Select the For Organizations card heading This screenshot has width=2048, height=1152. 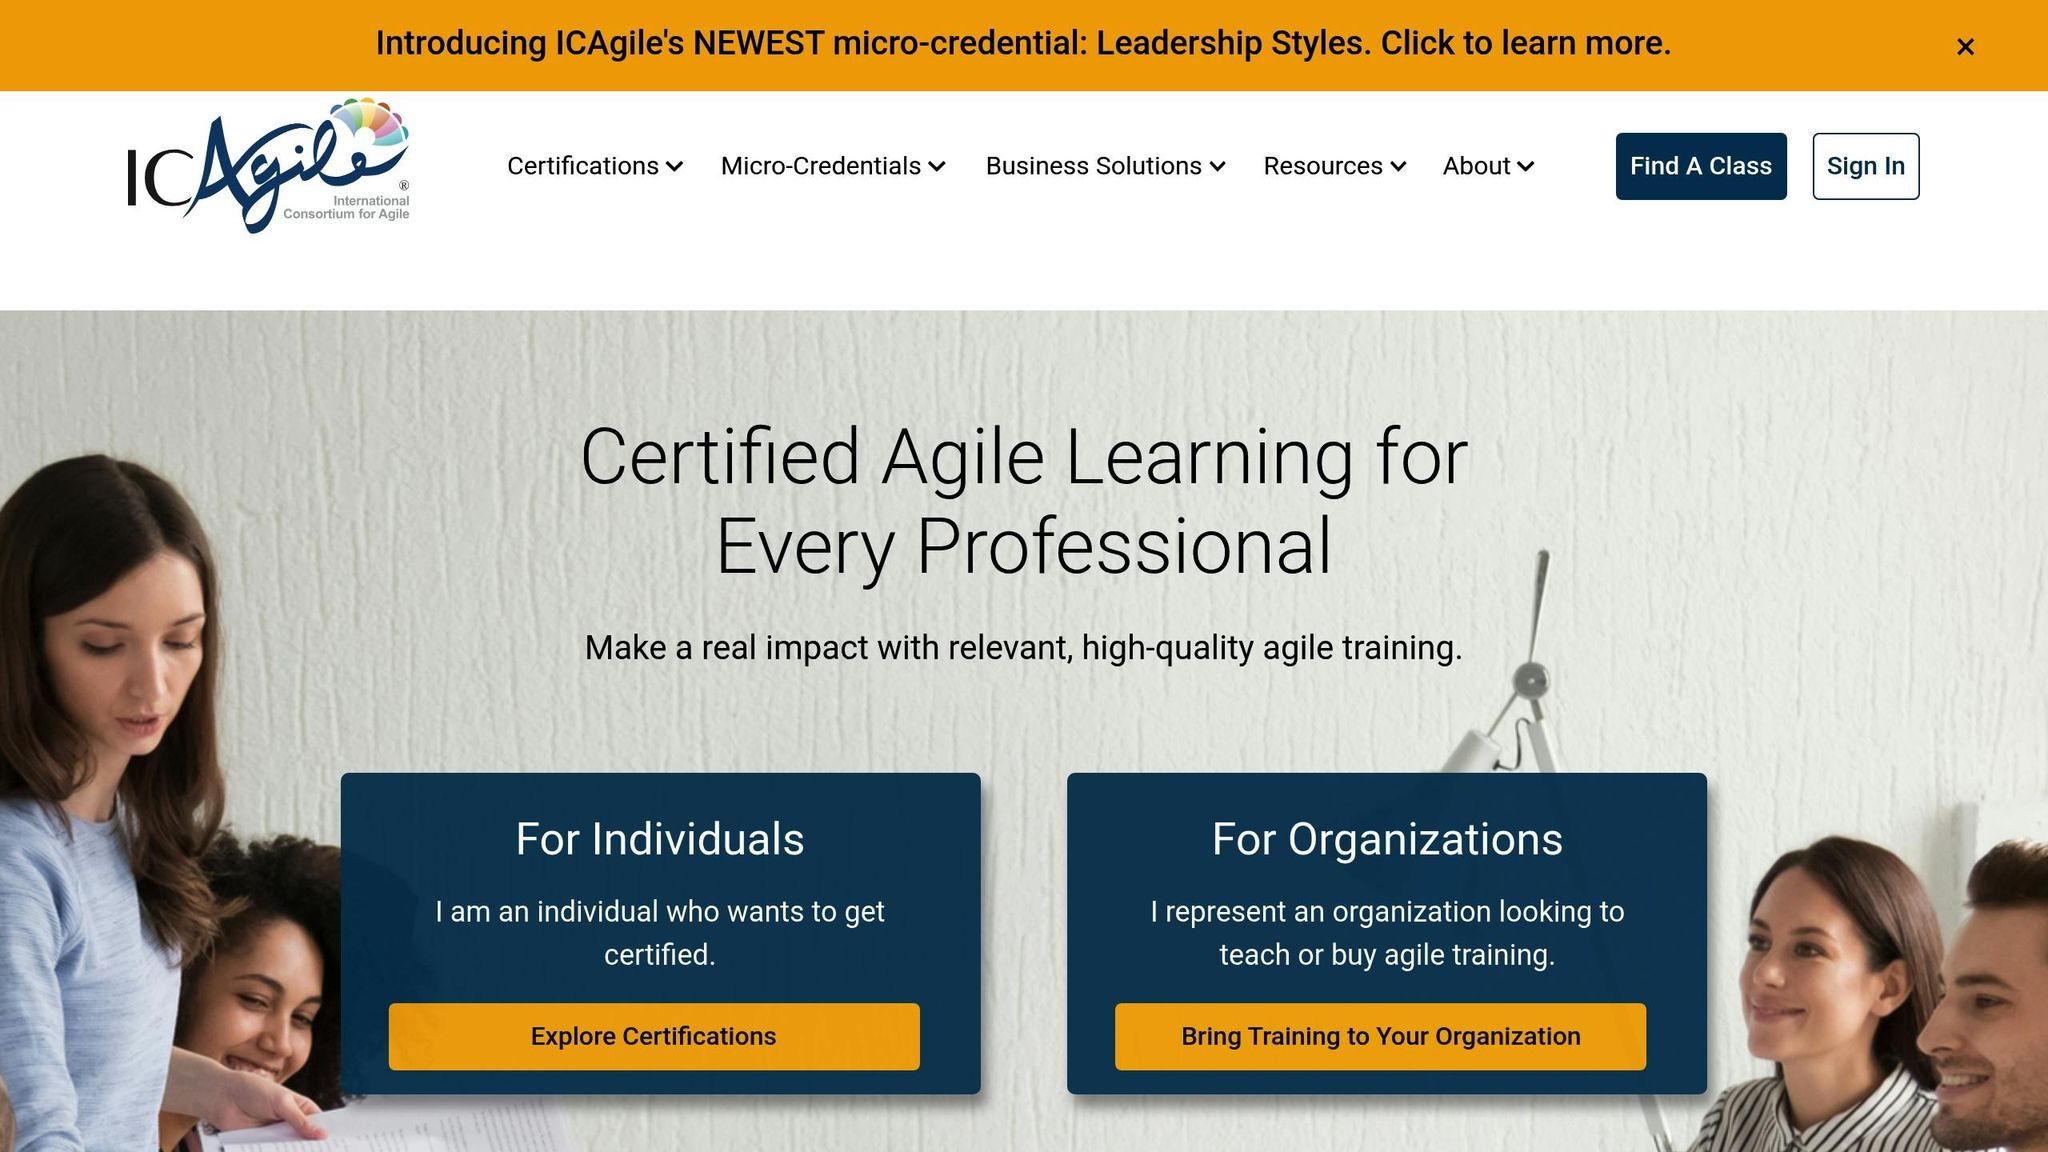[x=1387, y=839]
